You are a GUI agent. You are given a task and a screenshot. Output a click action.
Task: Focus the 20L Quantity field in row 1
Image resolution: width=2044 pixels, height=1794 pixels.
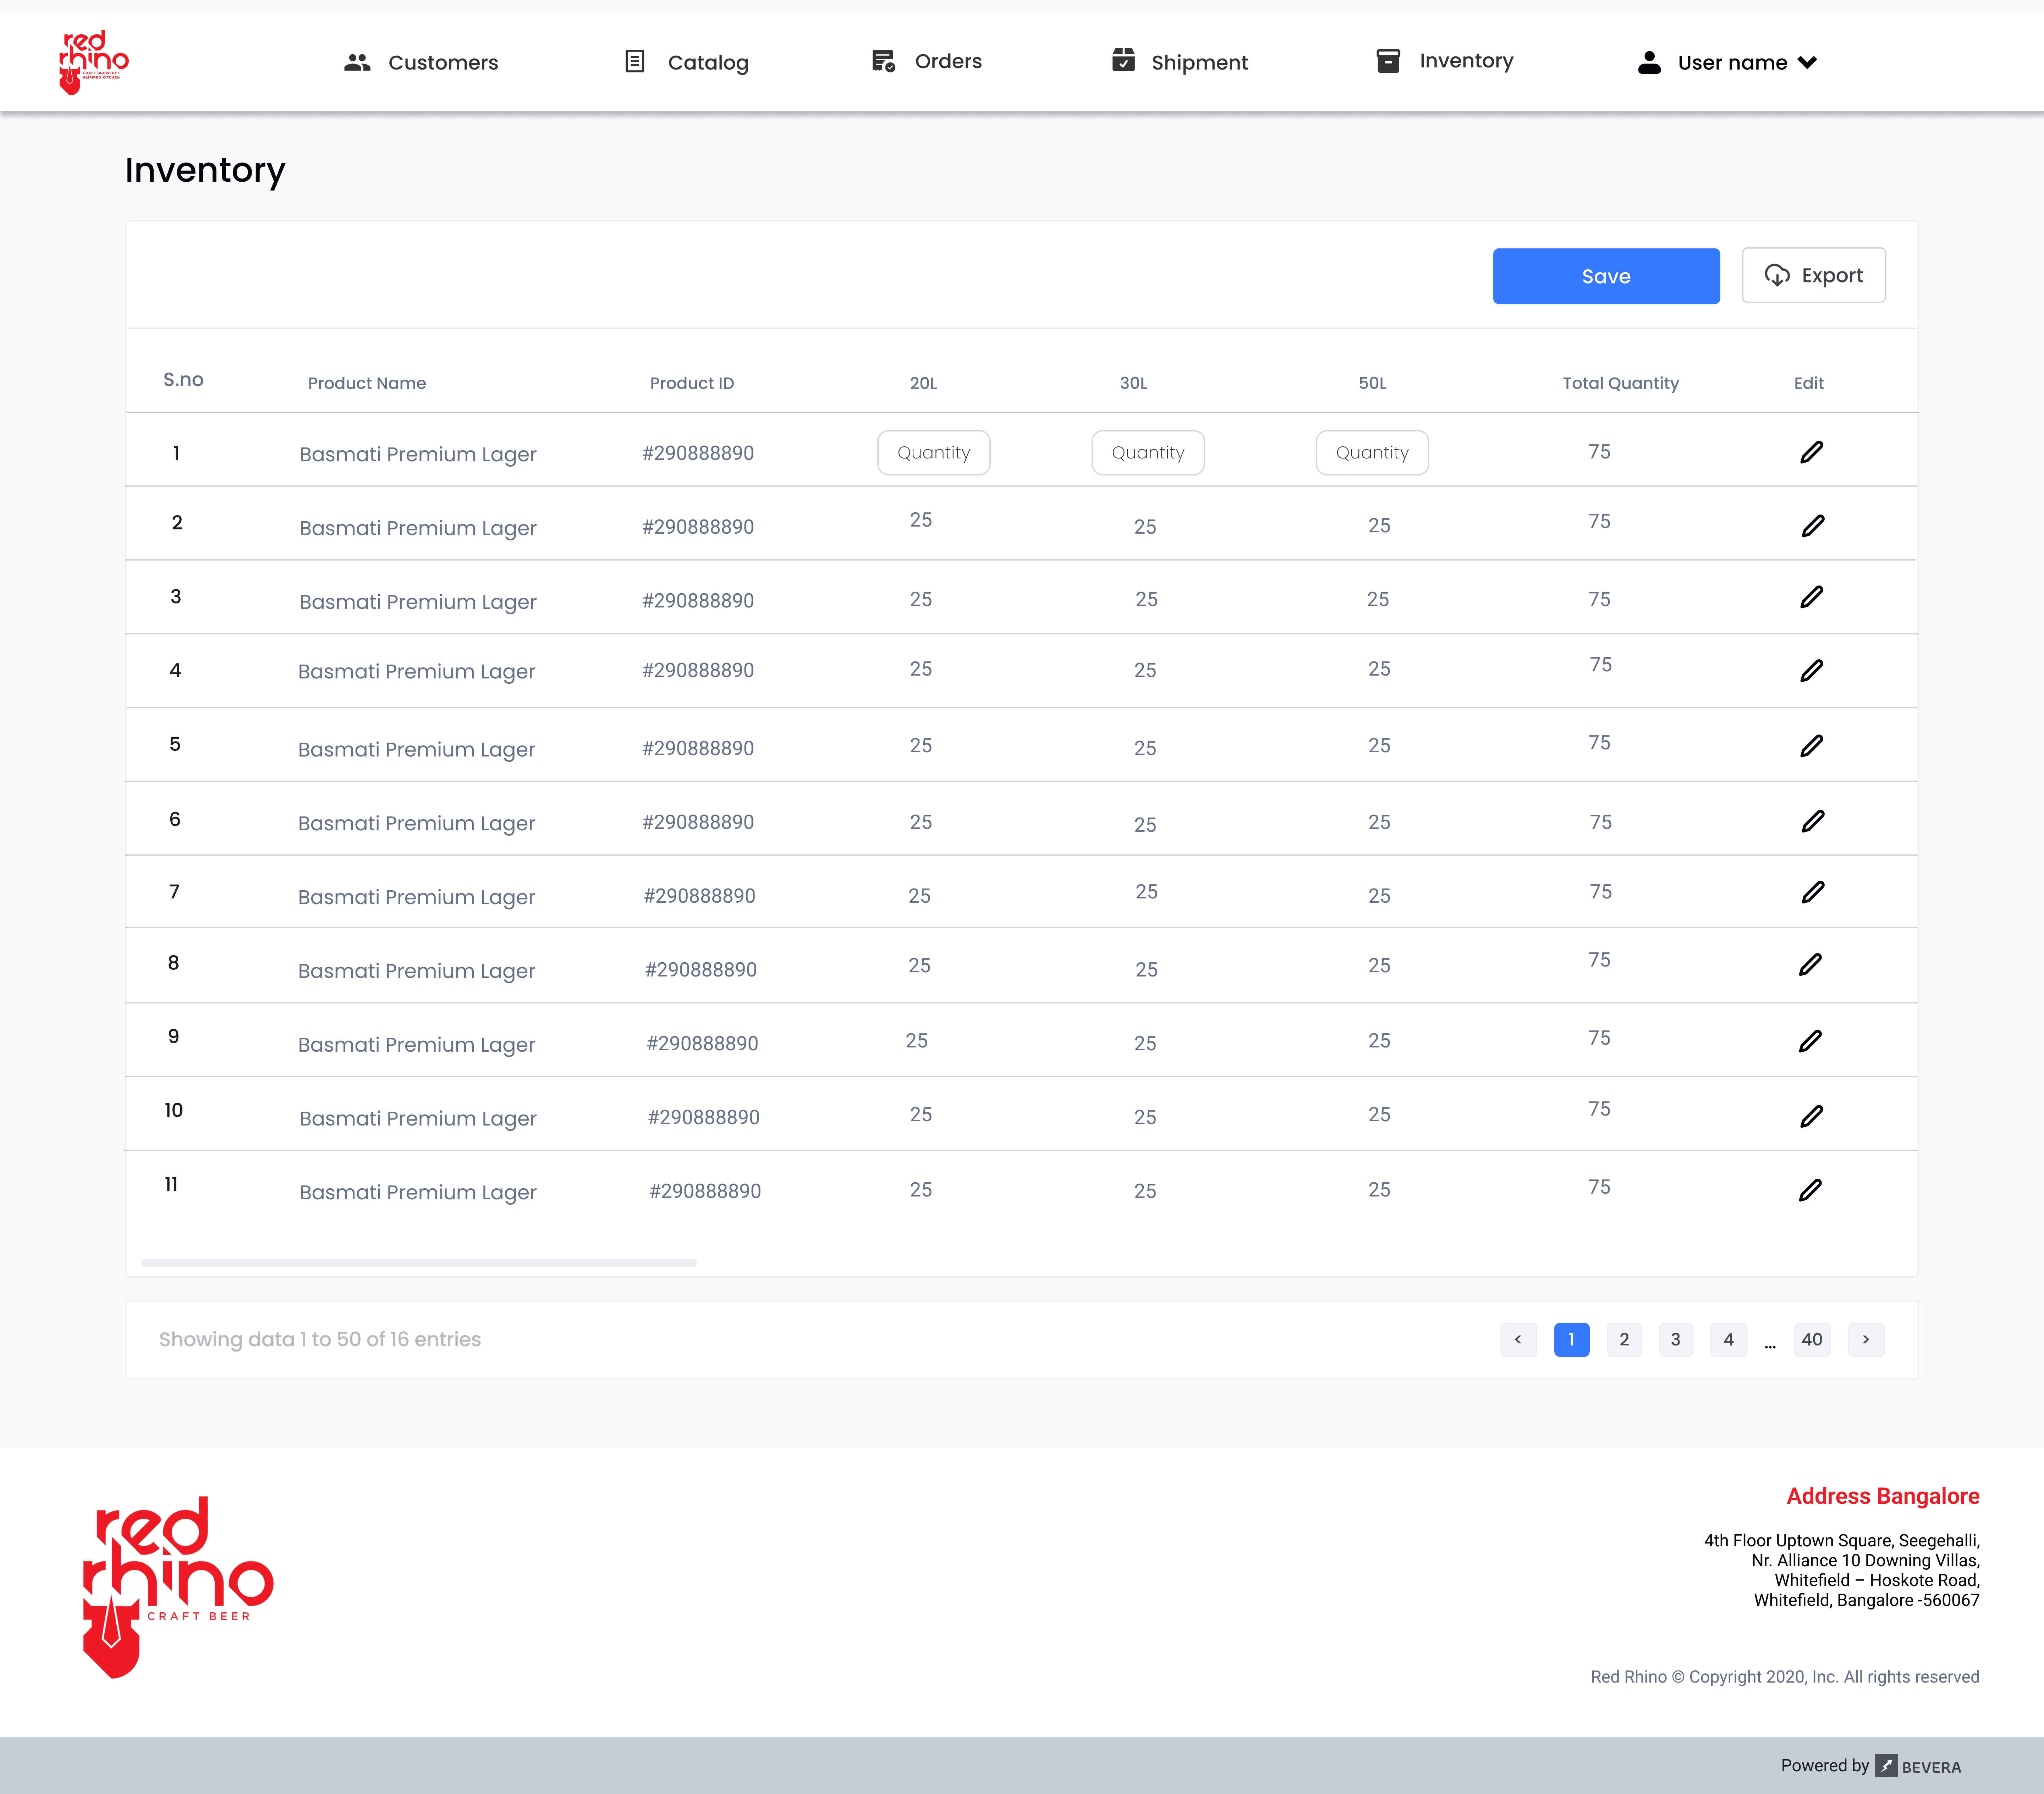(934, 453)
